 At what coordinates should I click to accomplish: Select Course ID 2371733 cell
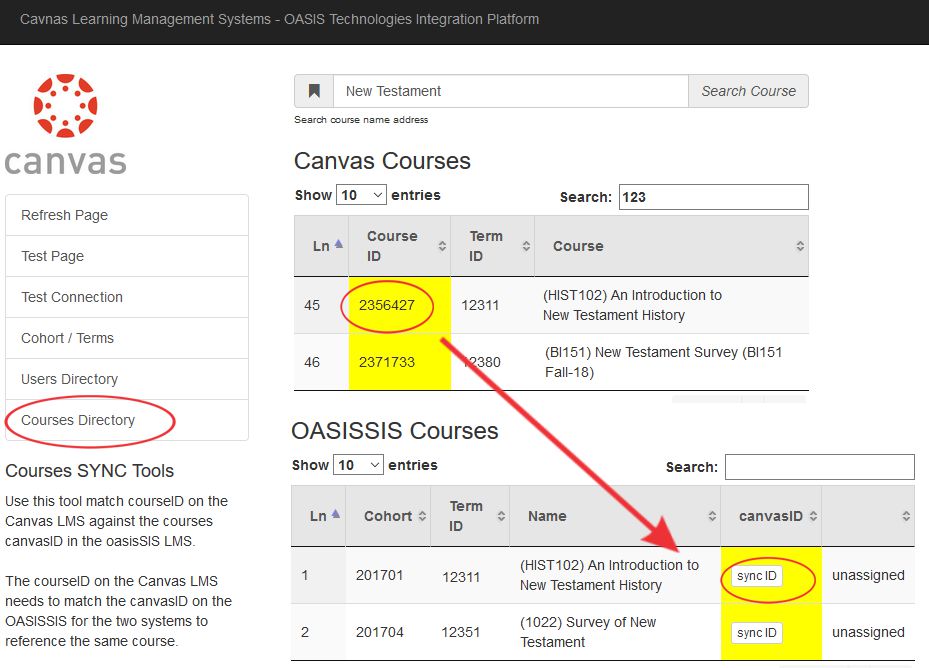coord(399,362)
